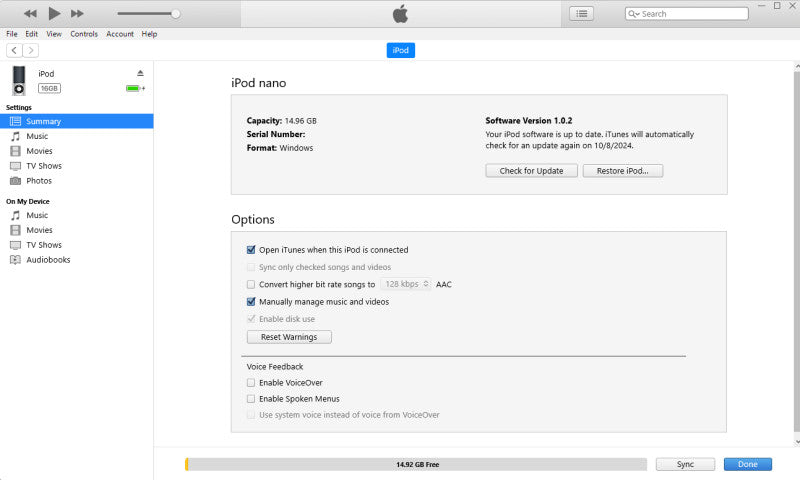Image resolution: width=800 pixels, height=480 pixels.
Task: Enable Convert higher bit rate songs checkbox
Action: [251, 285]
